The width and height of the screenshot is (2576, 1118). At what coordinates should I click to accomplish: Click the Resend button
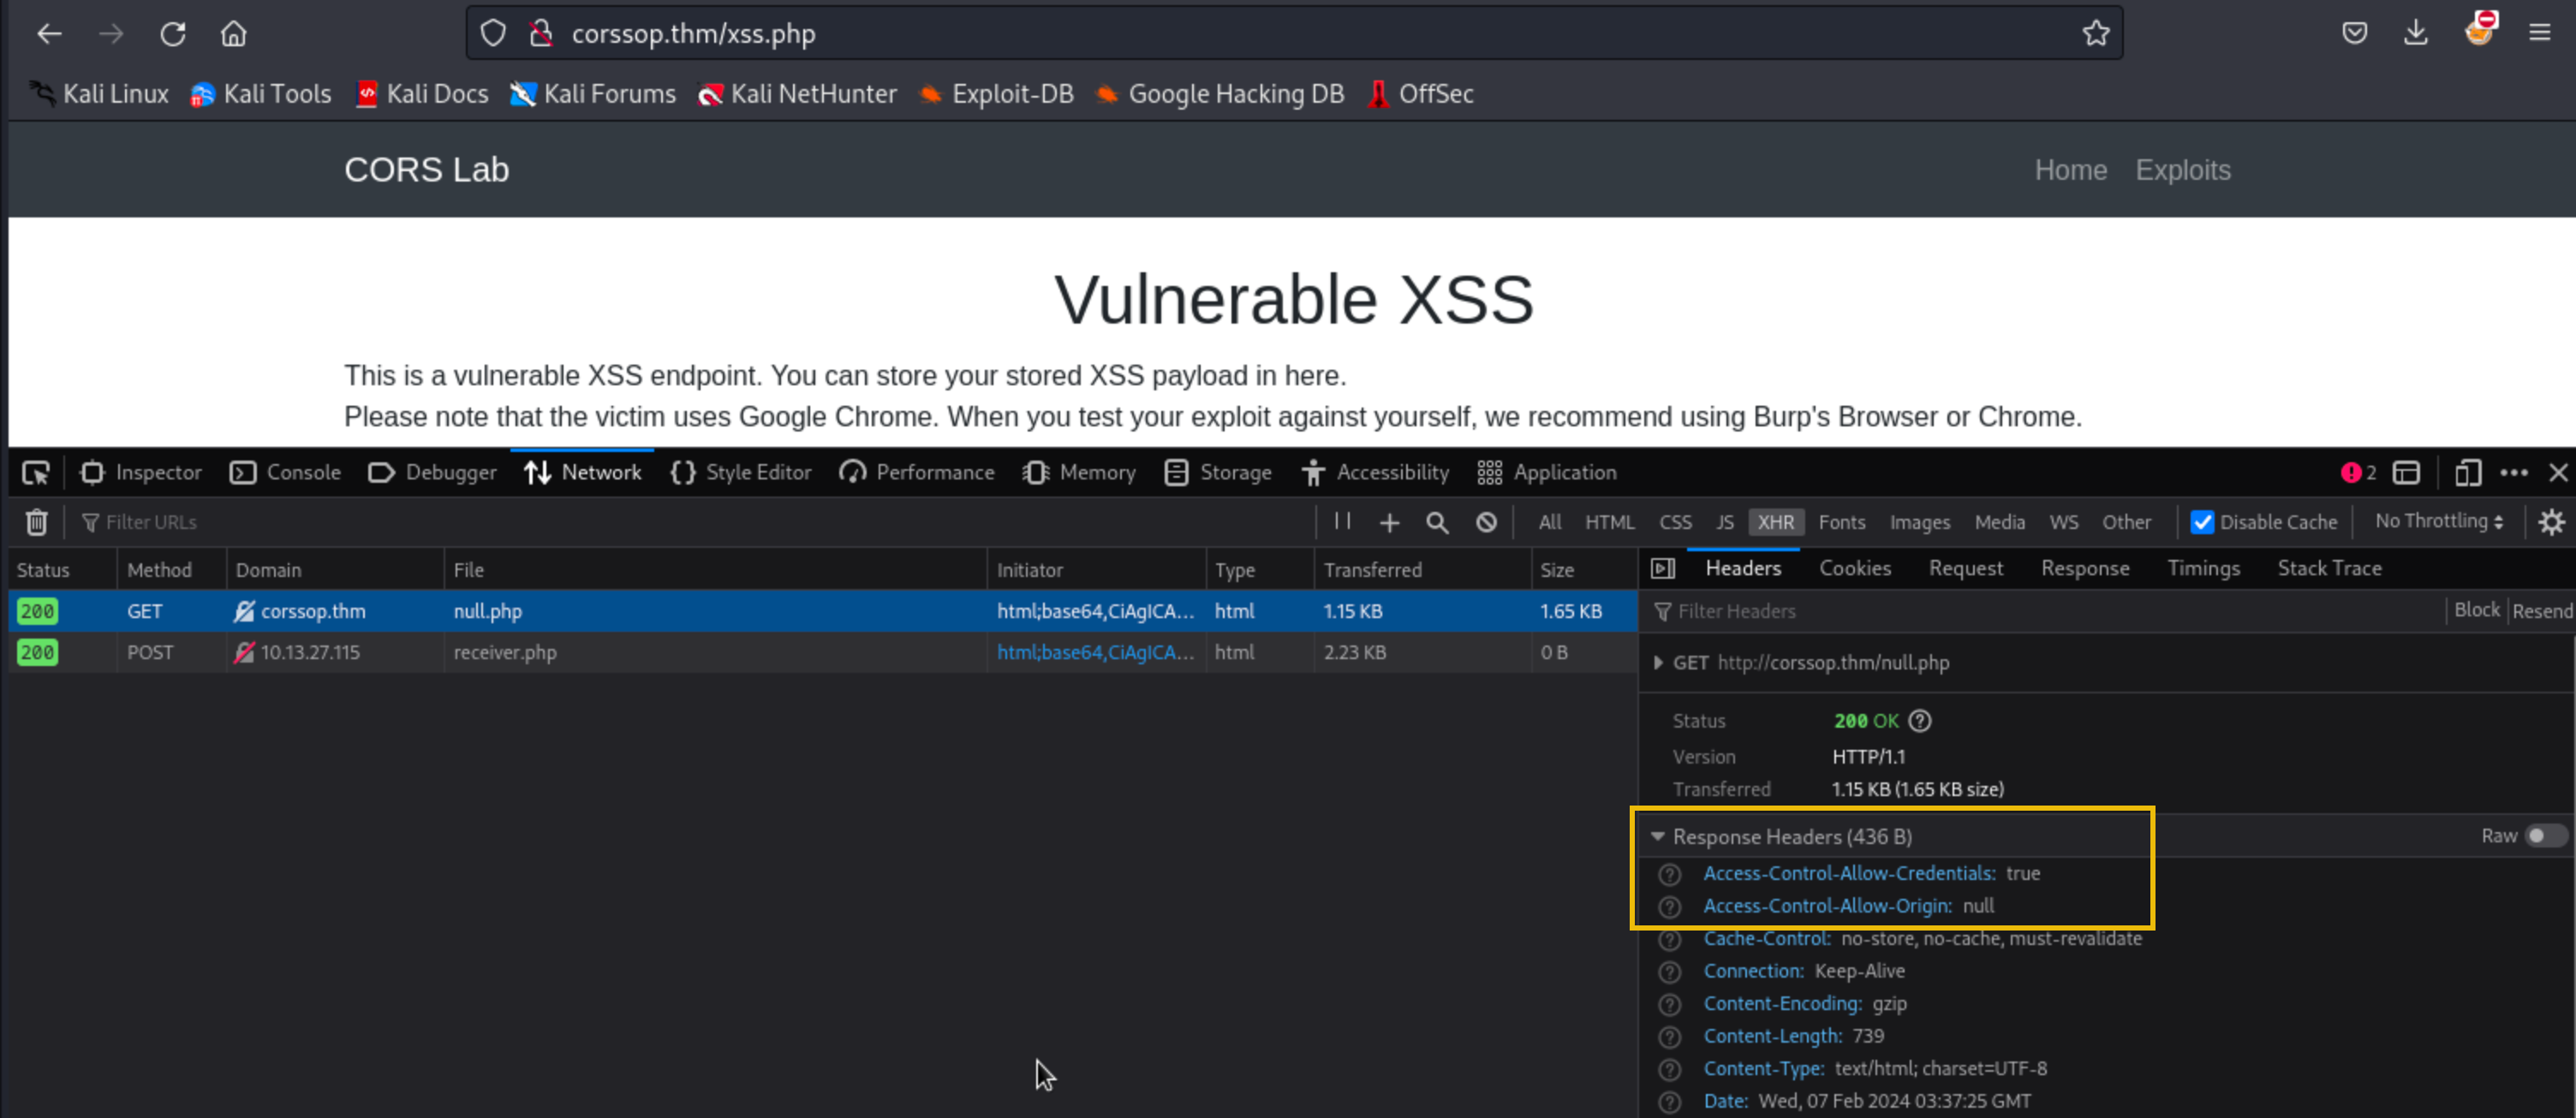[2541, 611]
